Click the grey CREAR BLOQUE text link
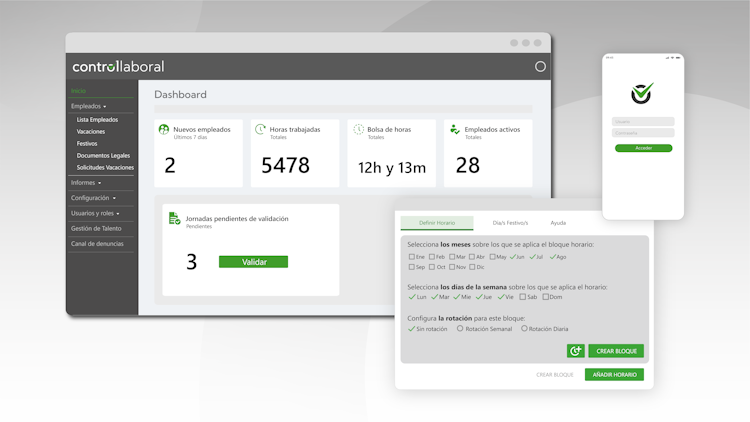Screen dimensions: 750x422 [554, 375]
